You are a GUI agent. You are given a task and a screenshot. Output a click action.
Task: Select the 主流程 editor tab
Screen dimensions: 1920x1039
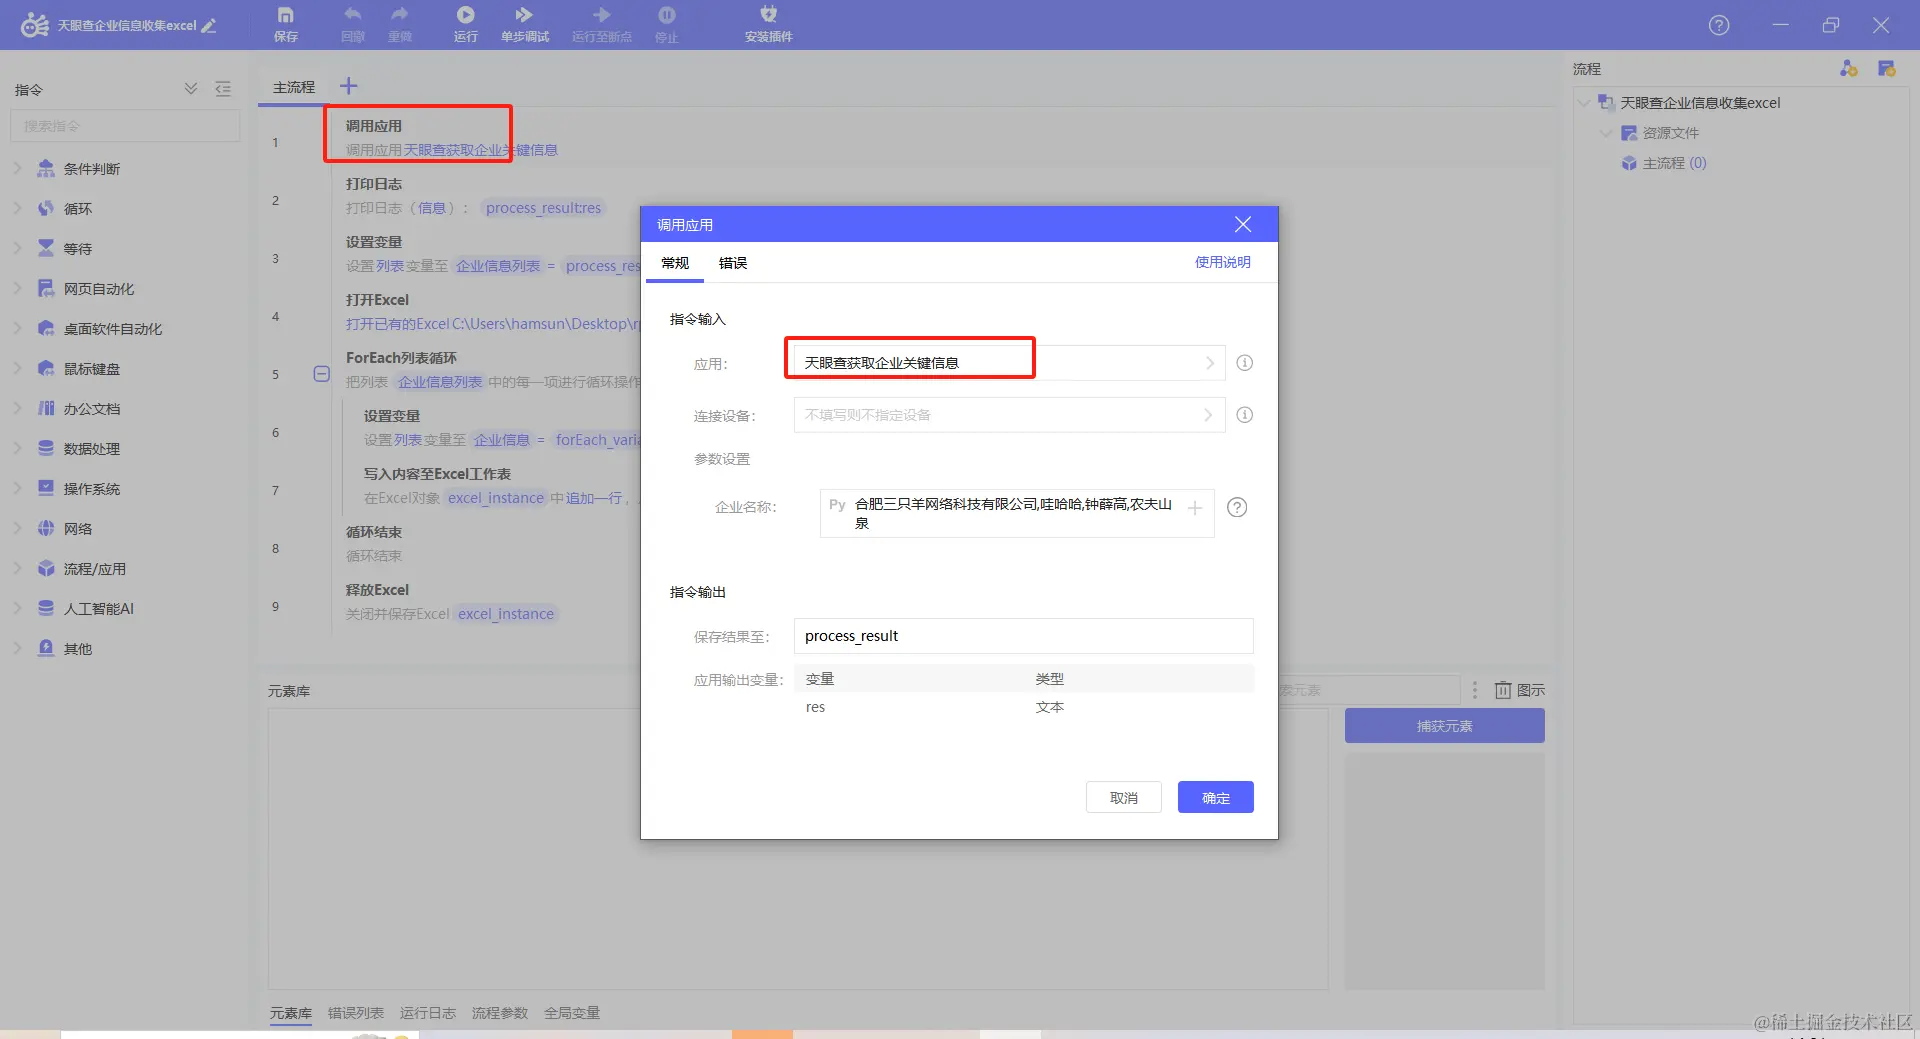tap(294, 88)
